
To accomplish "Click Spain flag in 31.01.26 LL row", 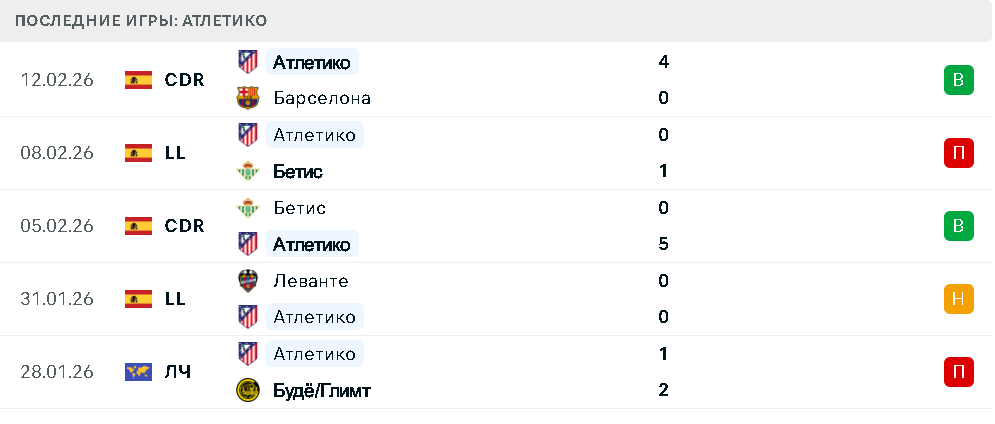I will 138,299.
